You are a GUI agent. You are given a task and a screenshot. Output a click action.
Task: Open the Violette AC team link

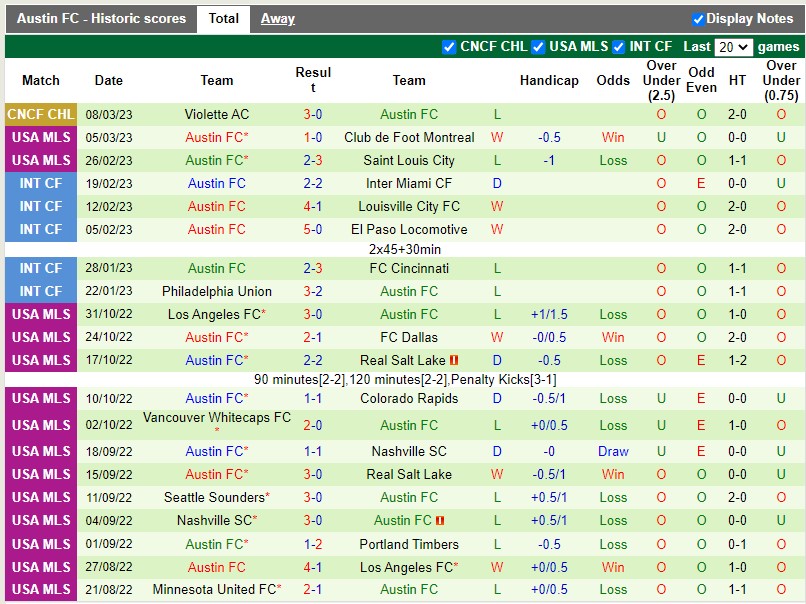[x=216, y=114]
